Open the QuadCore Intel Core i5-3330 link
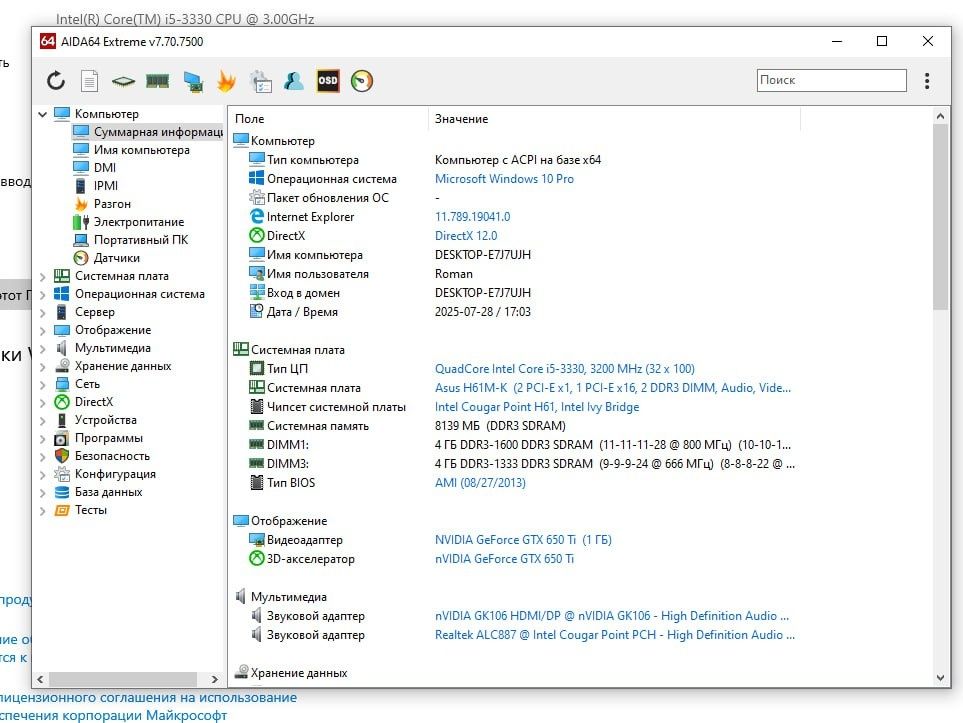The width and height of the screenshot is (963, 723). 564,369
